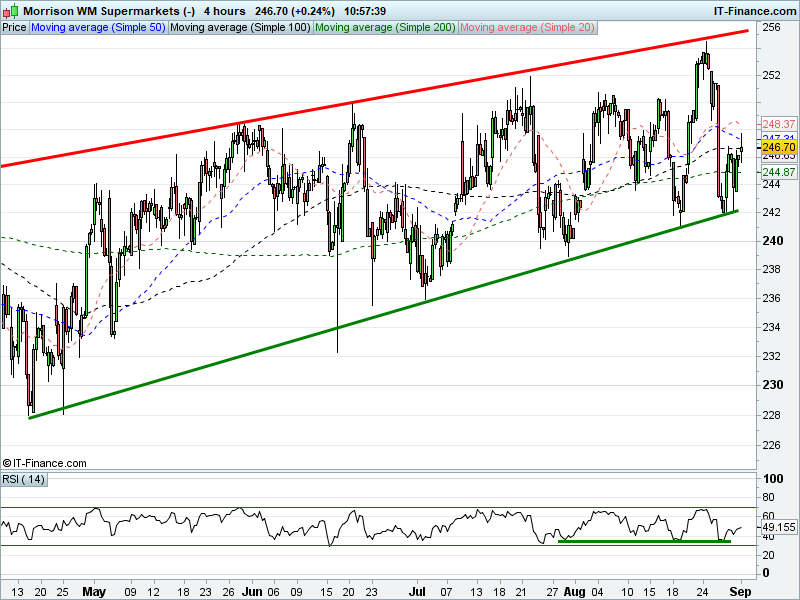
Task: Click the 10:57:39 time in header
Action: (x=365, y=11)
